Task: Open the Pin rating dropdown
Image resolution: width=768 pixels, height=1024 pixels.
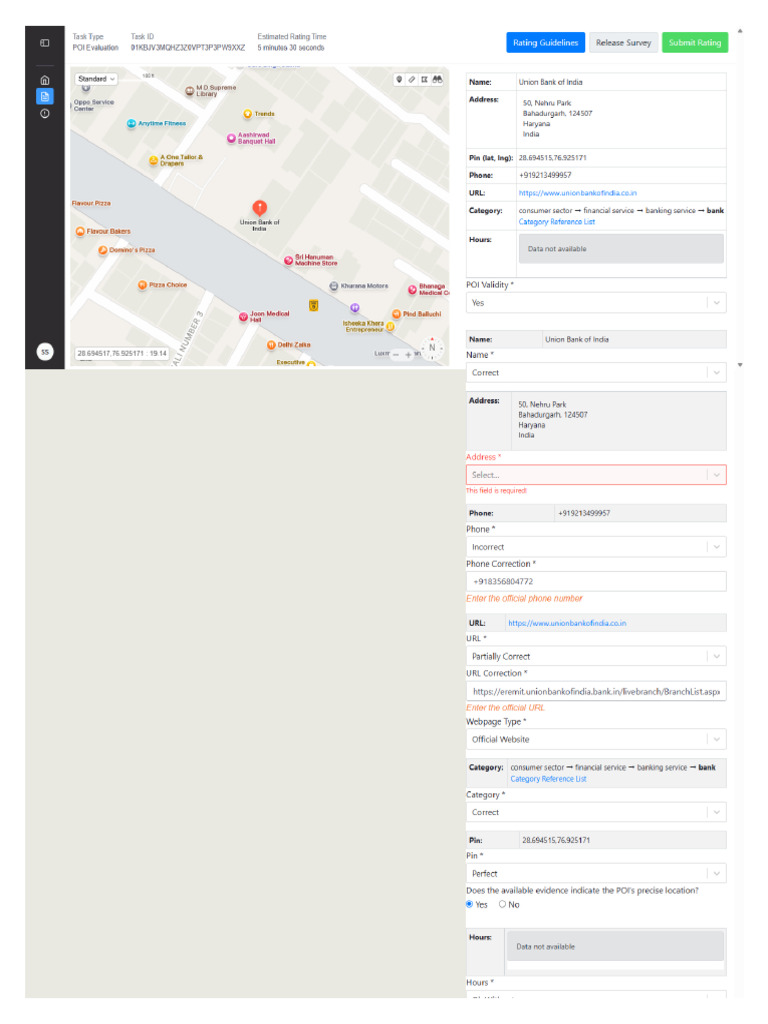Action: [596, 874]
